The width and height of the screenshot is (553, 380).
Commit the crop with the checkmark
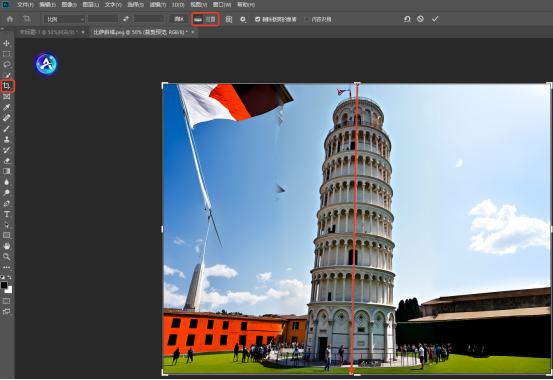435,19
